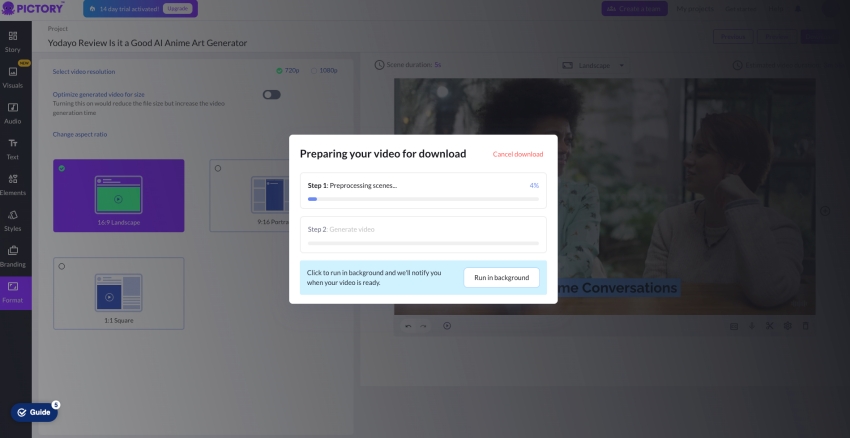This screenshot has width=850, height=438.
Task: Open the Story section in sidebar
Action: (13, 42)
